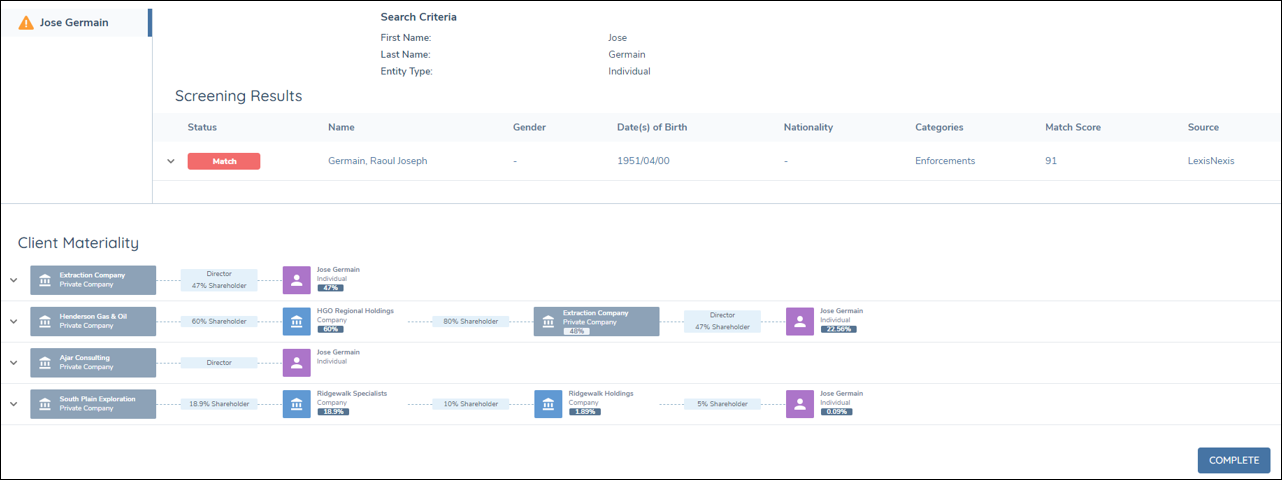Click the Entity Type value Individual

[x=629, y=71]
